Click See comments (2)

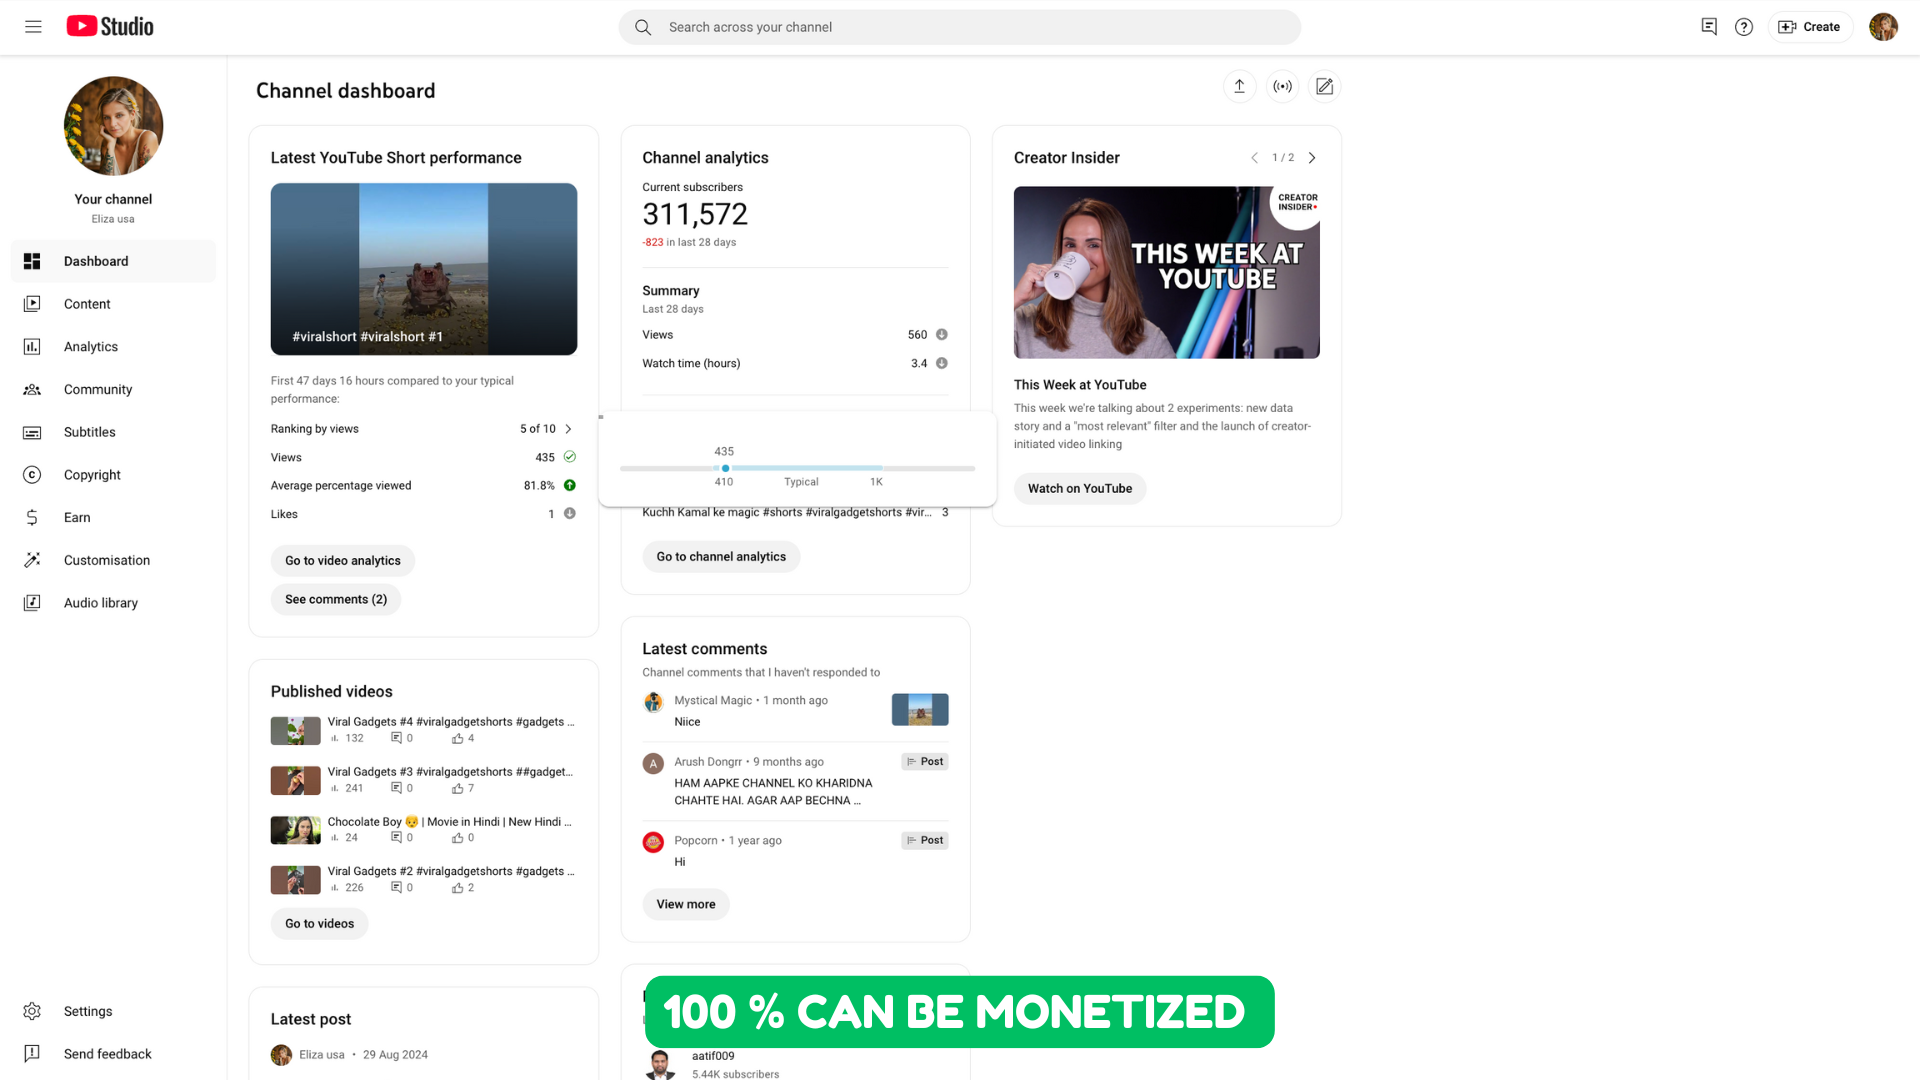click(336, 600)
